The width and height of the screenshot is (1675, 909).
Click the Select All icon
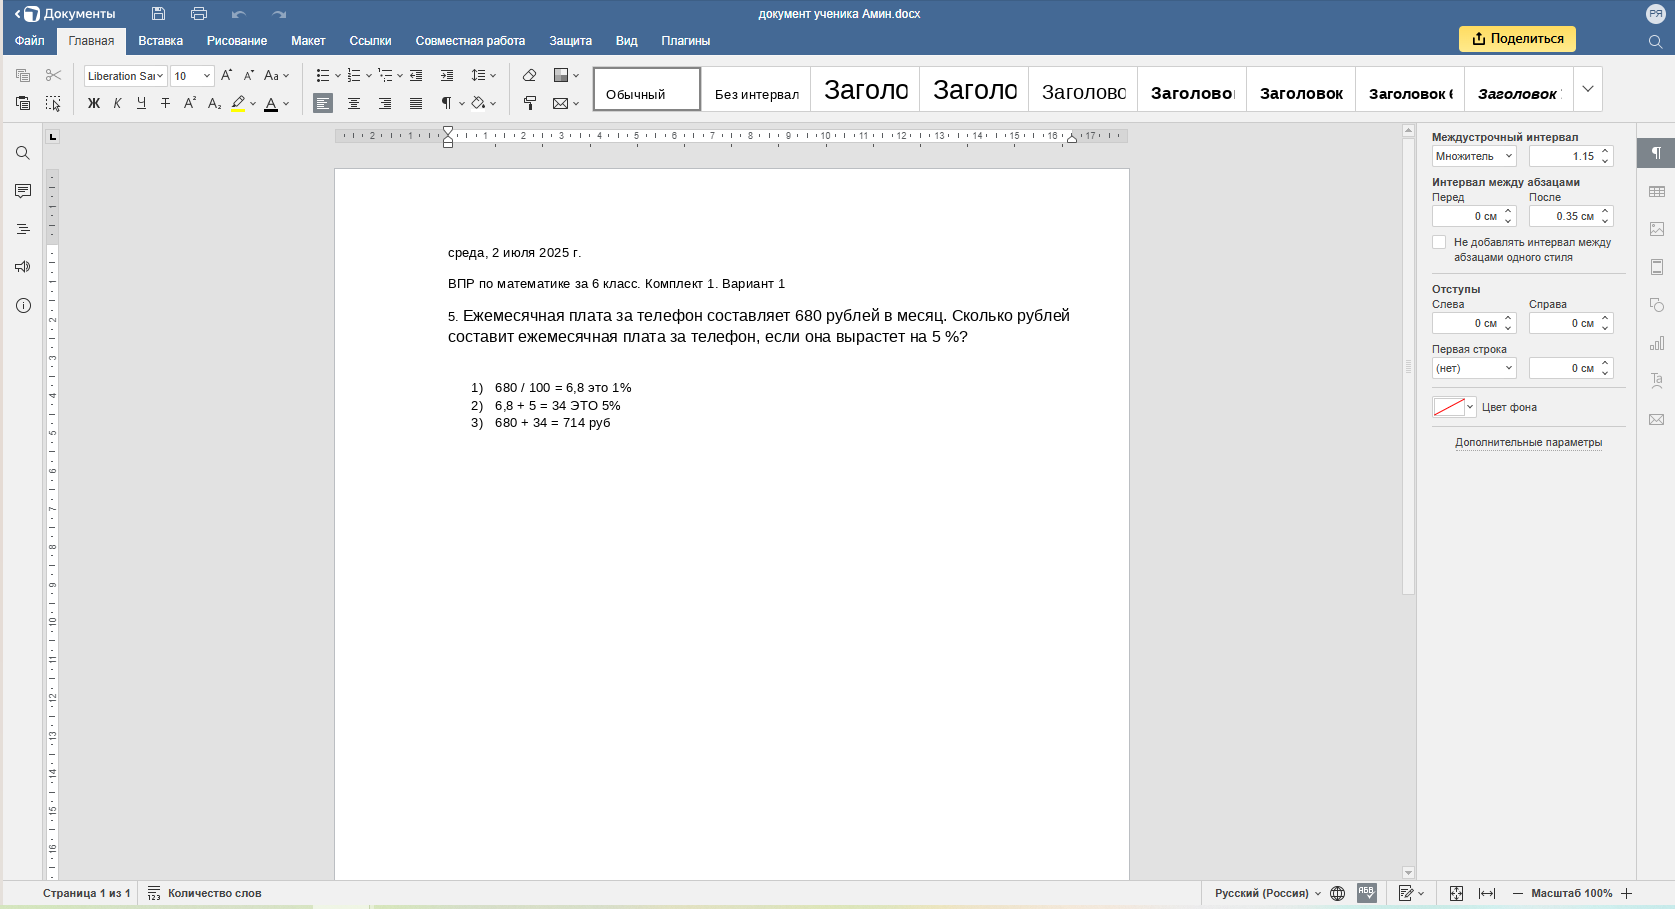[x=53, y=103]
